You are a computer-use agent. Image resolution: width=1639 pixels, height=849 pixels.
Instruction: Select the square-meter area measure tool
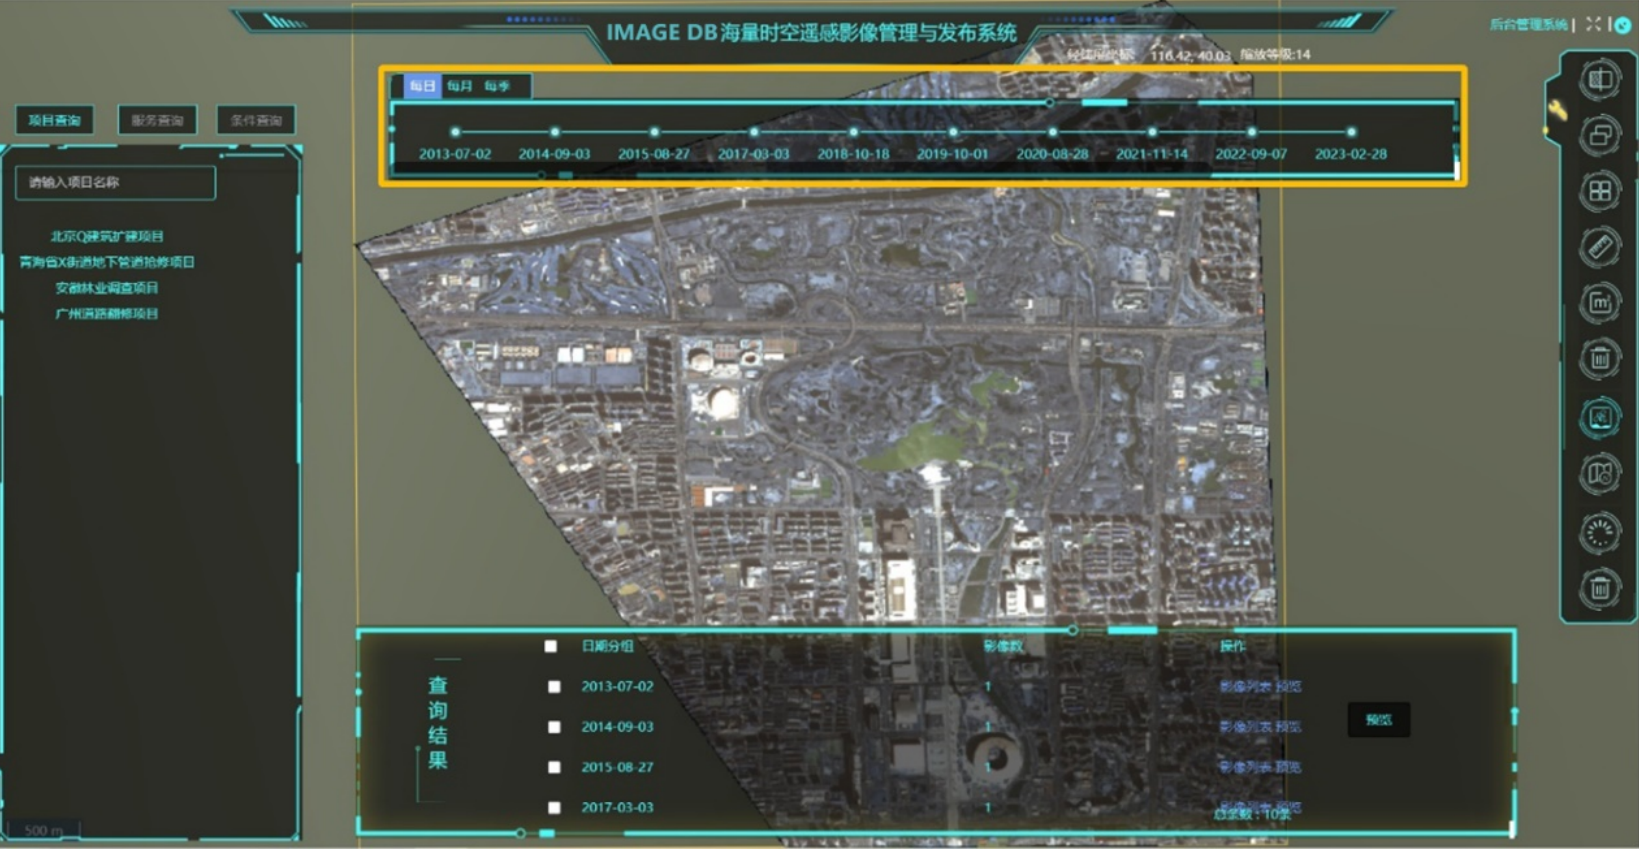1599,303
